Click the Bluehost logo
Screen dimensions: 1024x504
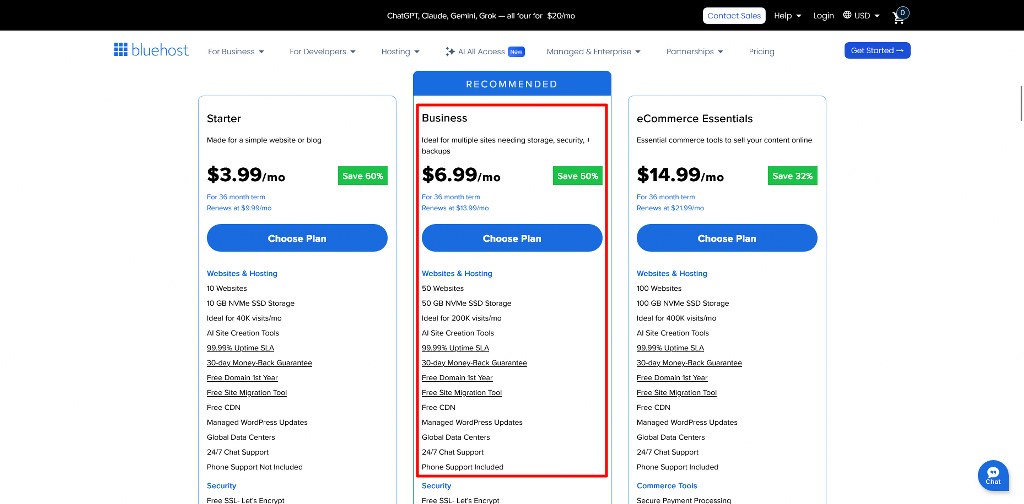tap(151, 50)
